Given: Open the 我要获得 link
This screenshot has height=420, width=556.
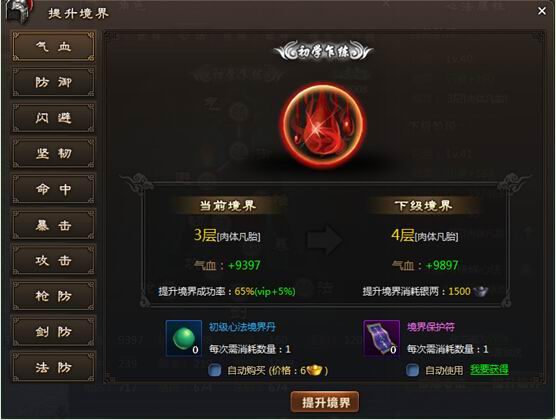Looking at the screenshot, I should pos(489,370).
